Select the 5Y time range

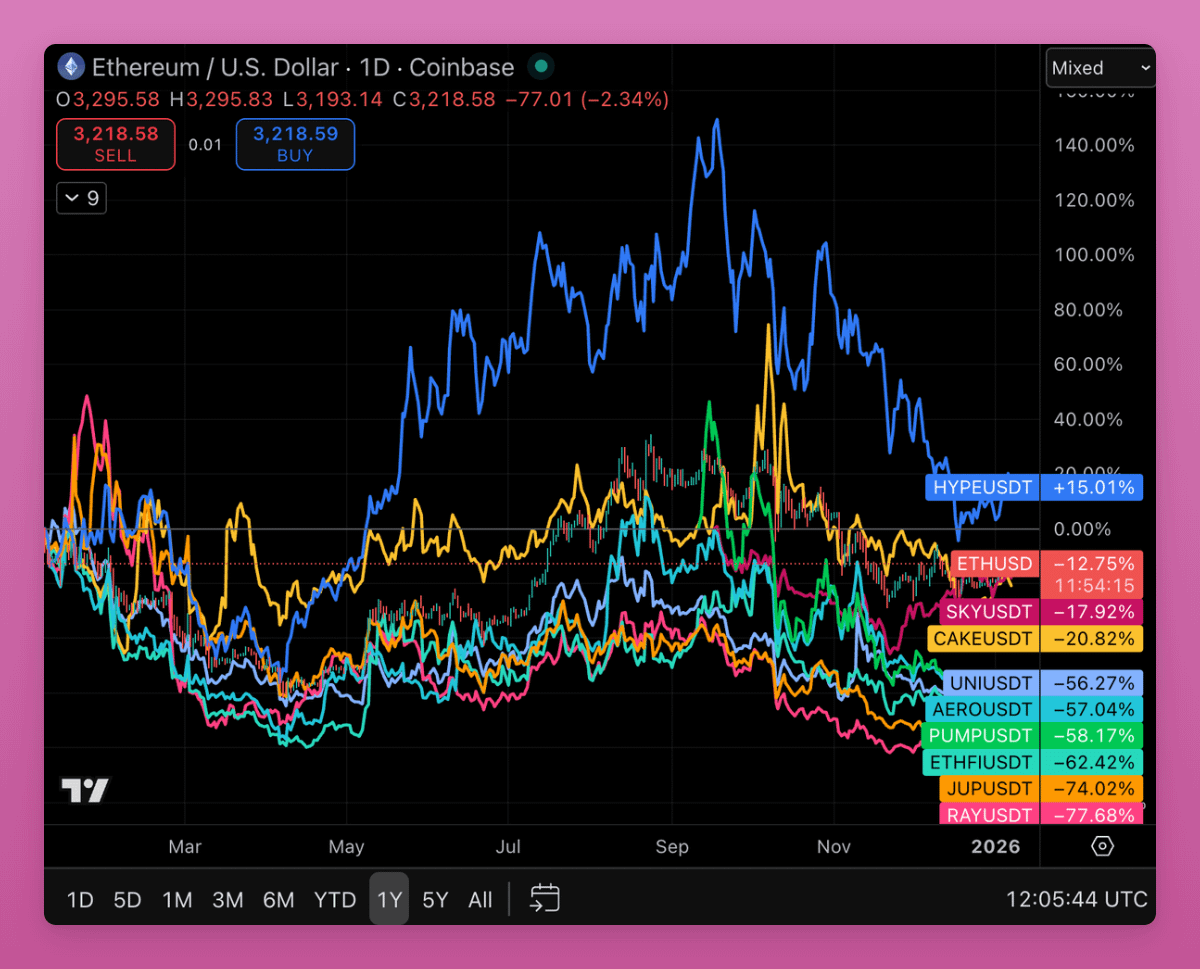coord(435,899)
